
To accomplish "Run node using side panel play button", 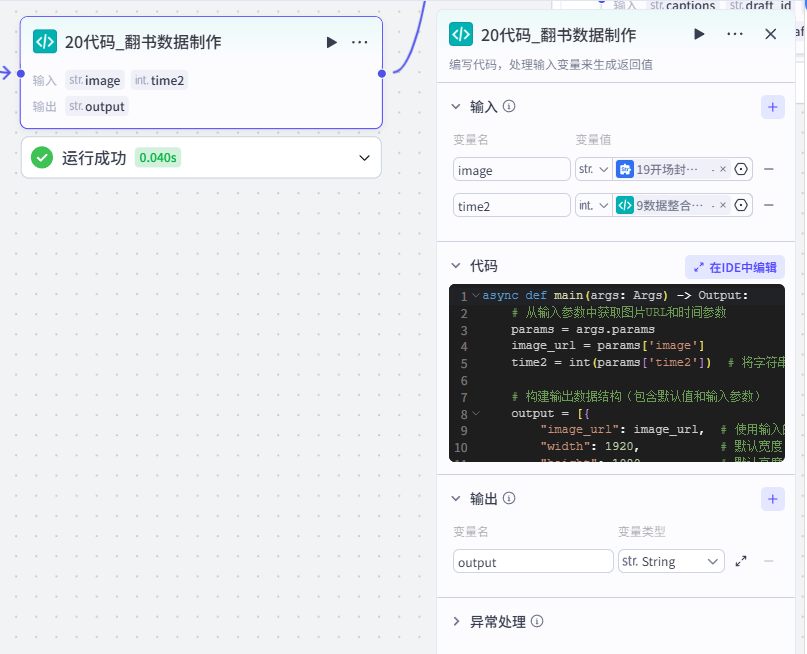I will point(699,34).
